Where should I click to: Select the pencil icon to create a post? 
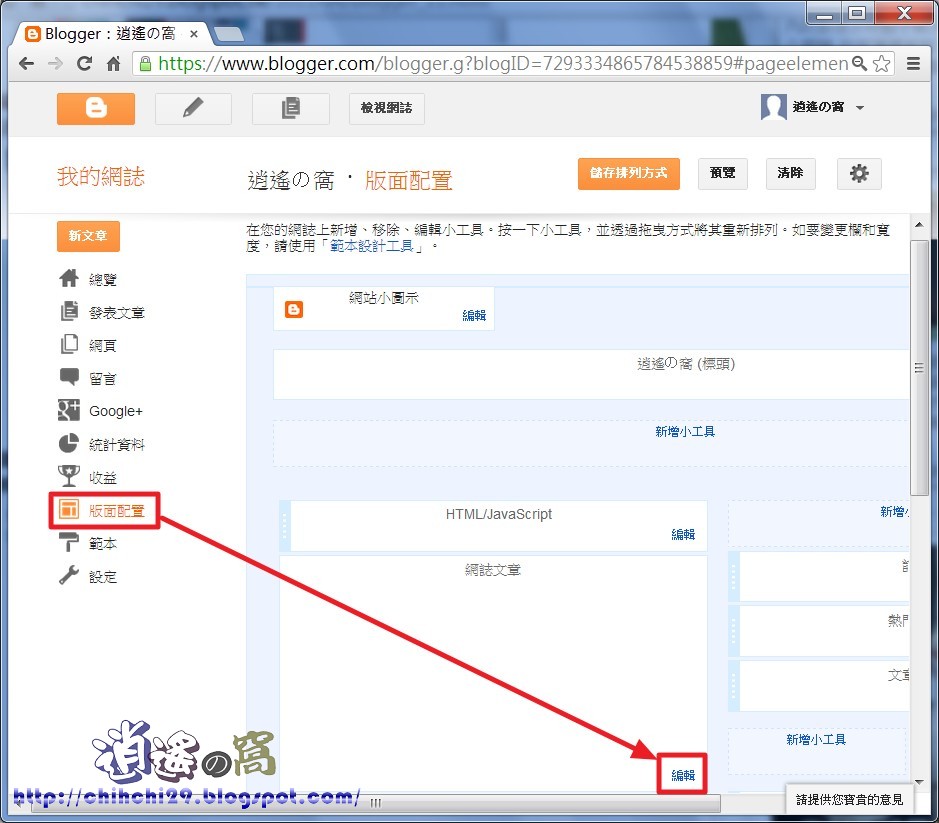point(193,107)
